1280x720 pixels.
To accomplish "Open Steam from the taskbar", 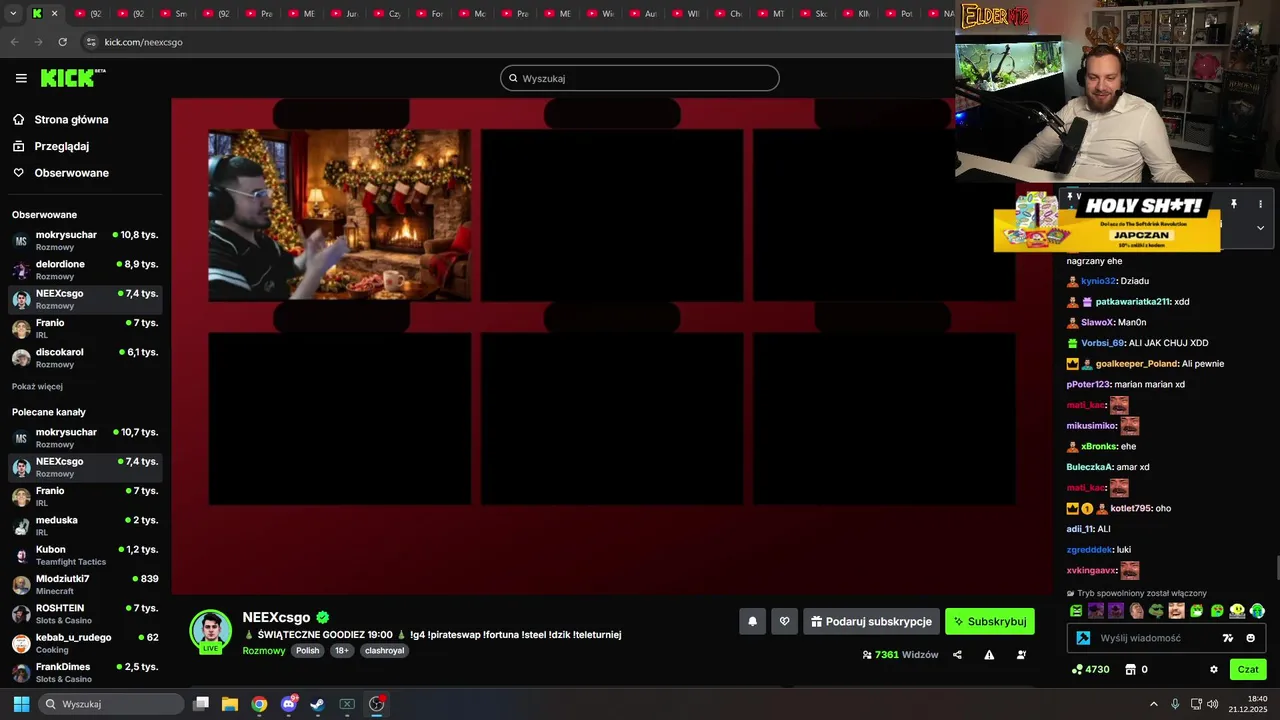I will pyautogui.click(x=317, y=704).
